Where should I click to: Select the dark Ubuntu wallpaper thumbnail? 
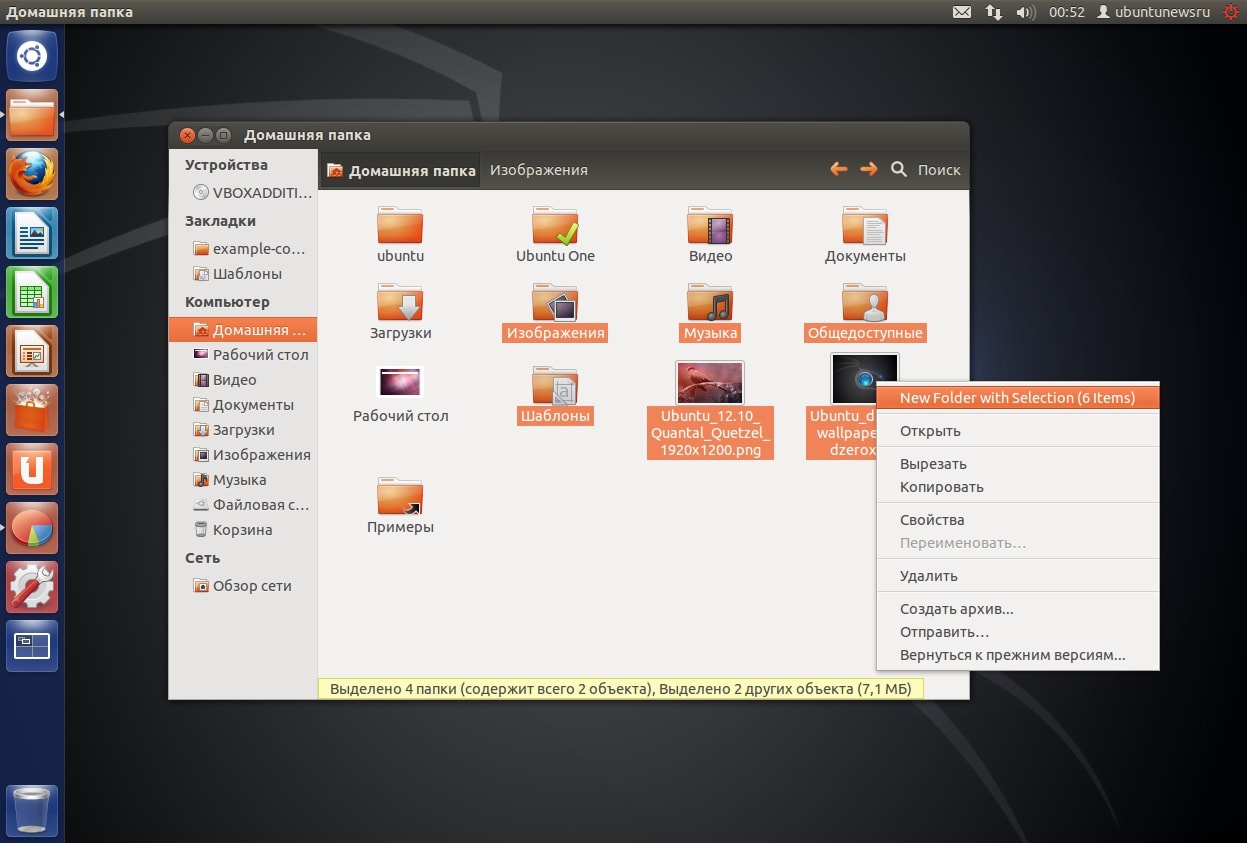(865, 380)
